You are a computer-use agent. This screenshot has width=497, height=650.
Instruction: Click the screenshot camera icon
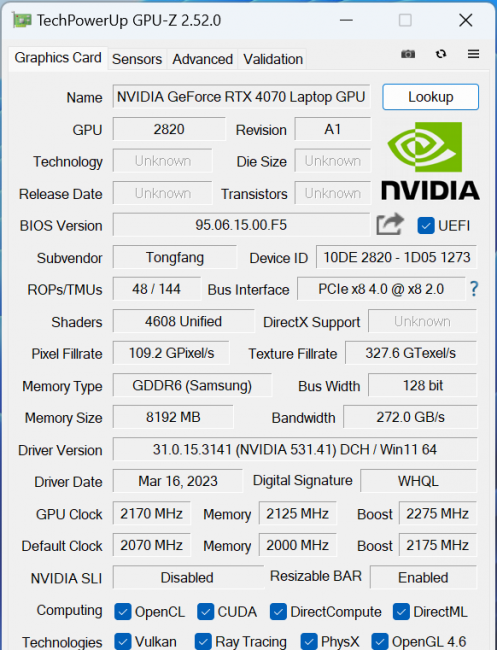[x=408, y=54]
